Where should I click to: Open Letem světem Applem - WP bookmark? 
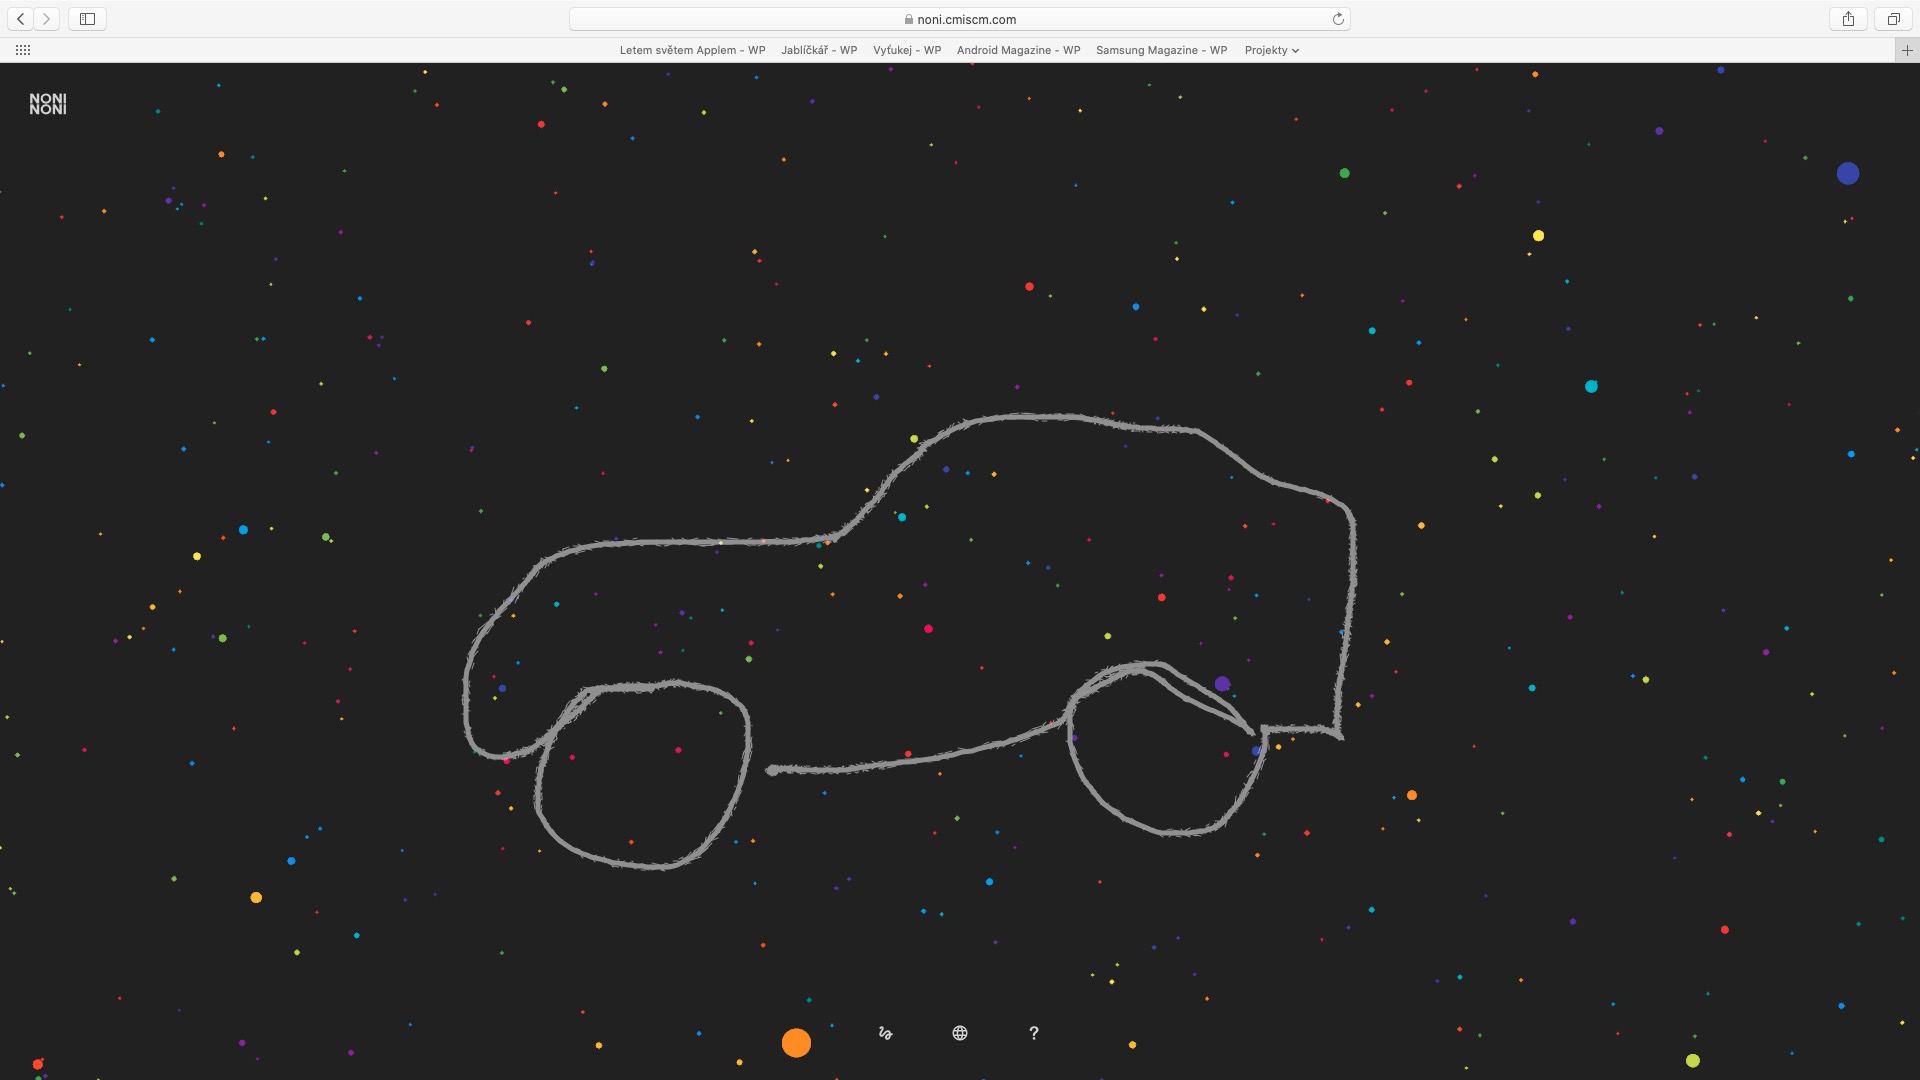pyautogui.click(x=692, y=50)
